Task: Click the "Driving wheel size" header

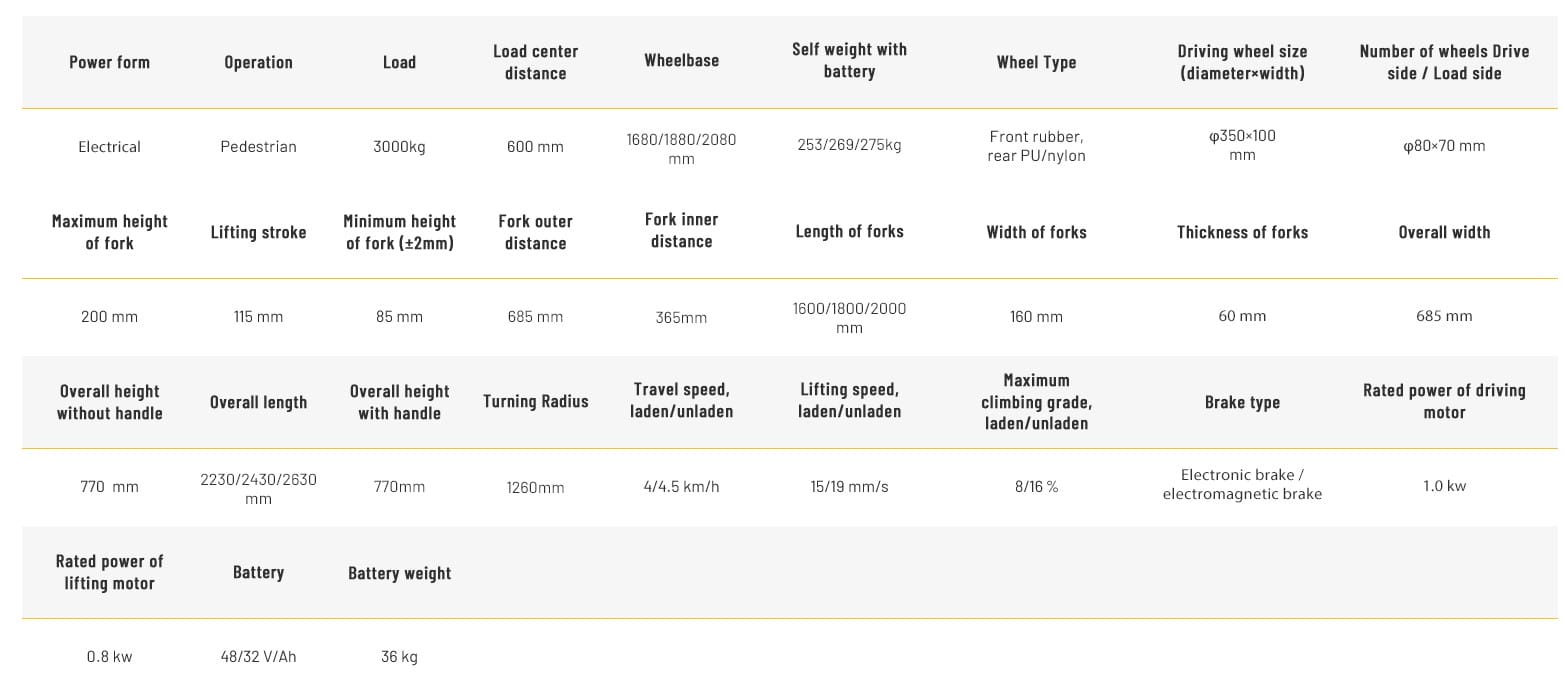Action: tap(1242, 62)
